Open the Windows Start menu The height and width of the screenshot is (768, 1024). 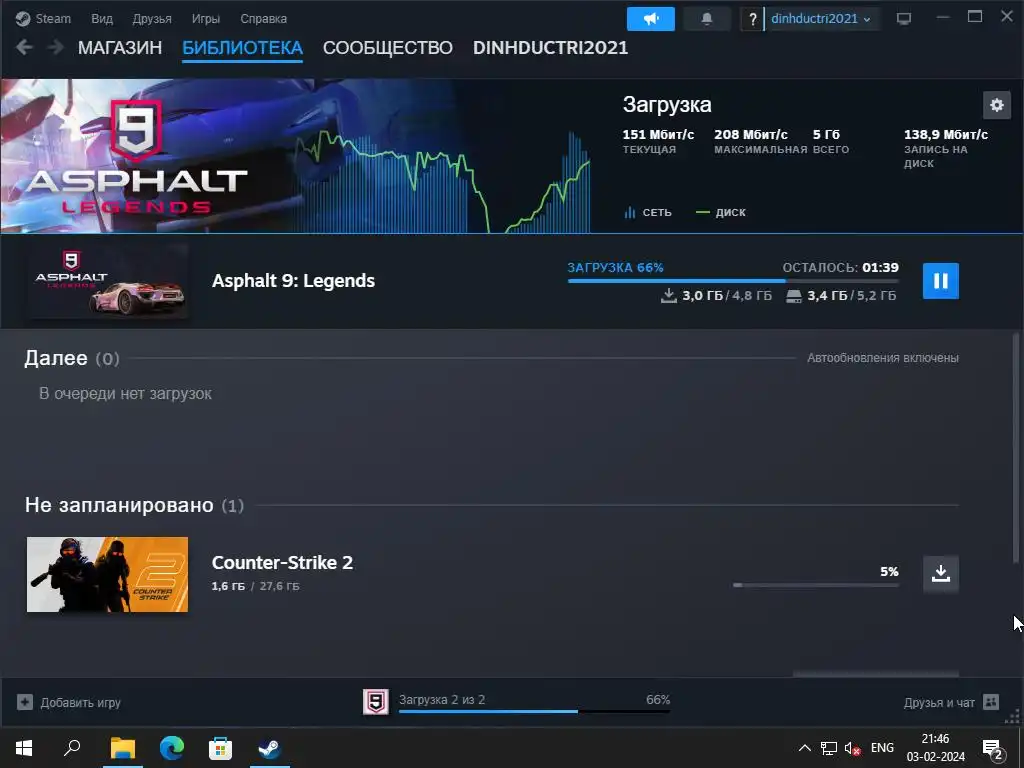pos(24,747)
